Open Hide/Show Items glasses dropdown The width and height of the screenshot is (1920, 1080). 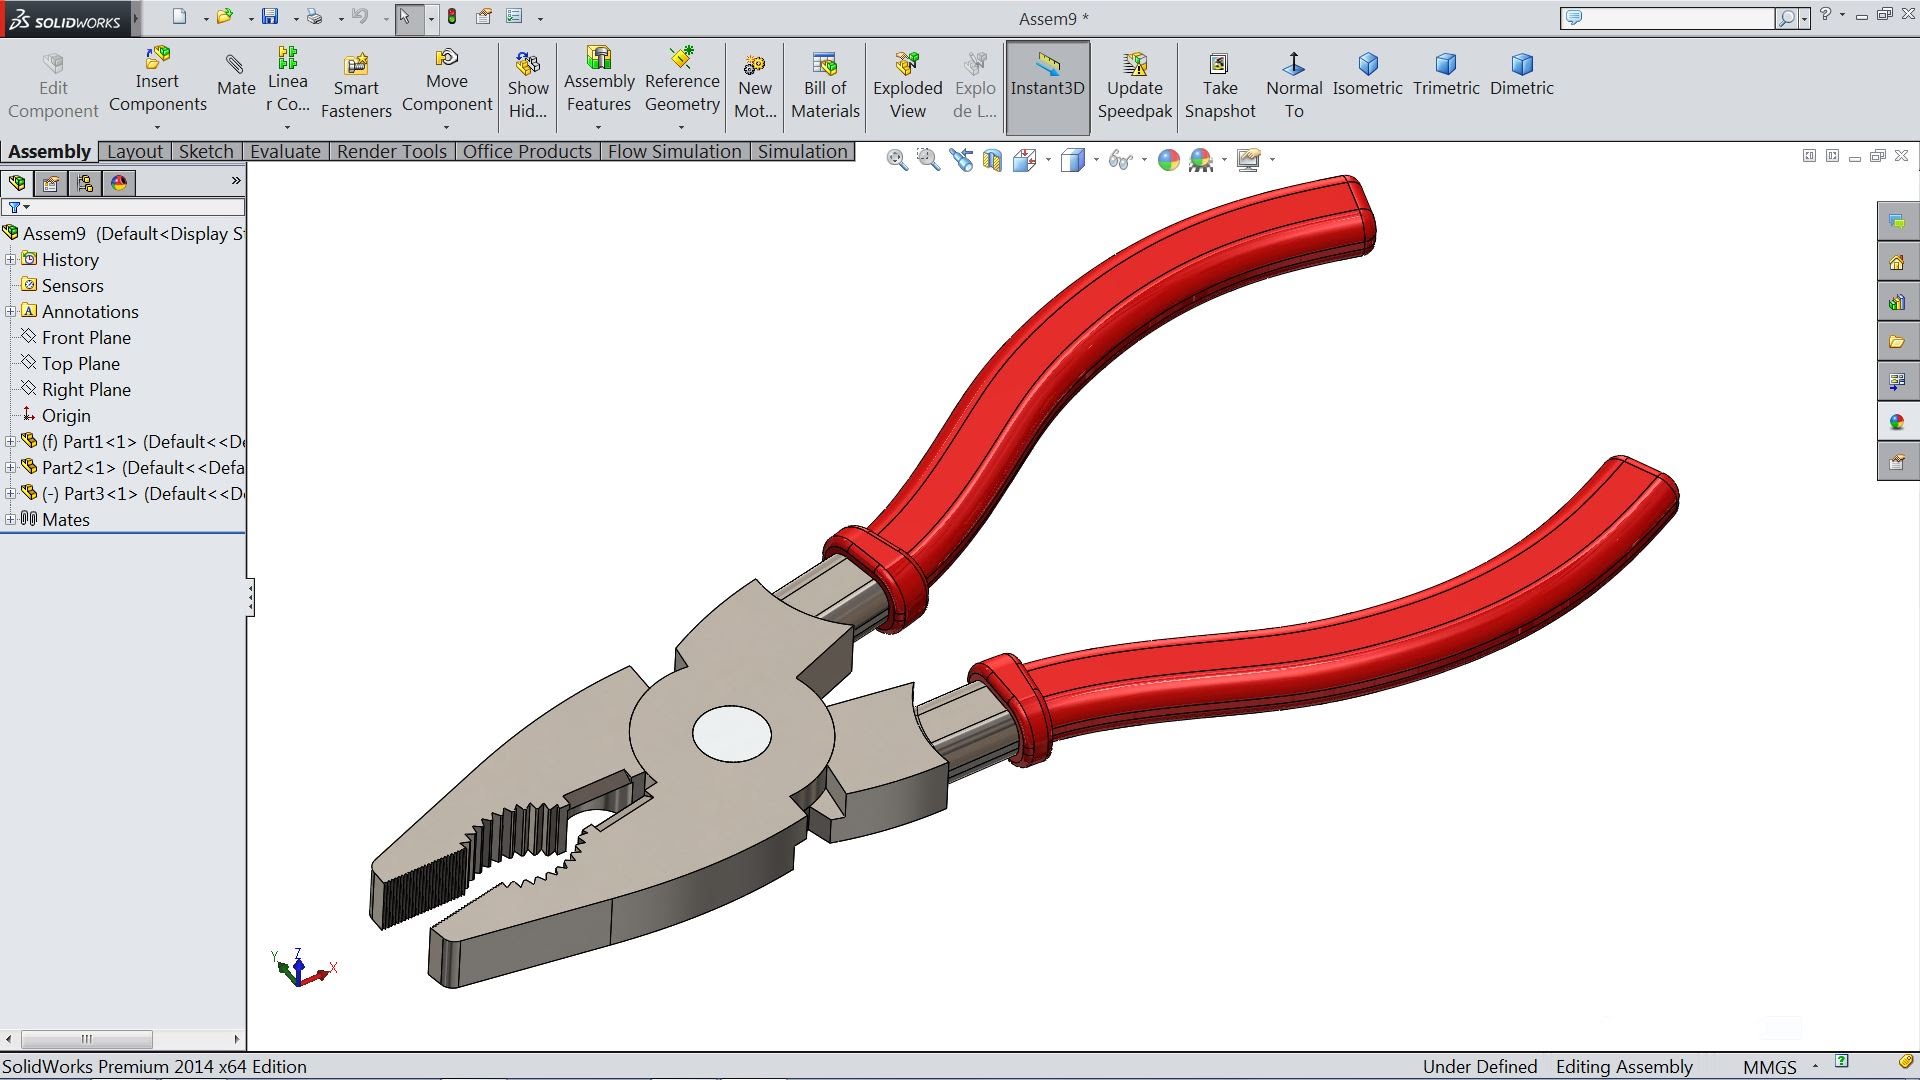tap(1120, 160)
